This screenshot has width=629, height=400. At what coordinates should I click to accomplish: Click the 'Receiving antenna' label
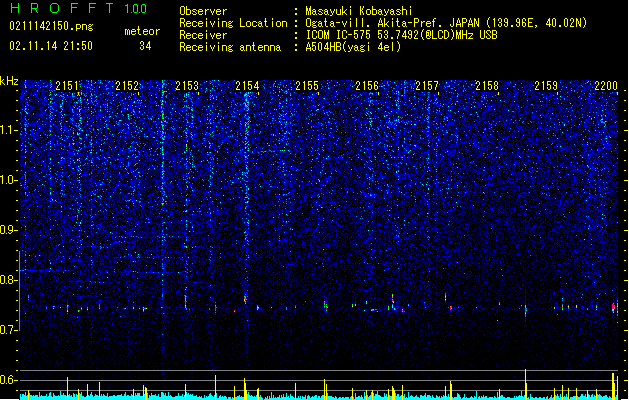[230, 47]
